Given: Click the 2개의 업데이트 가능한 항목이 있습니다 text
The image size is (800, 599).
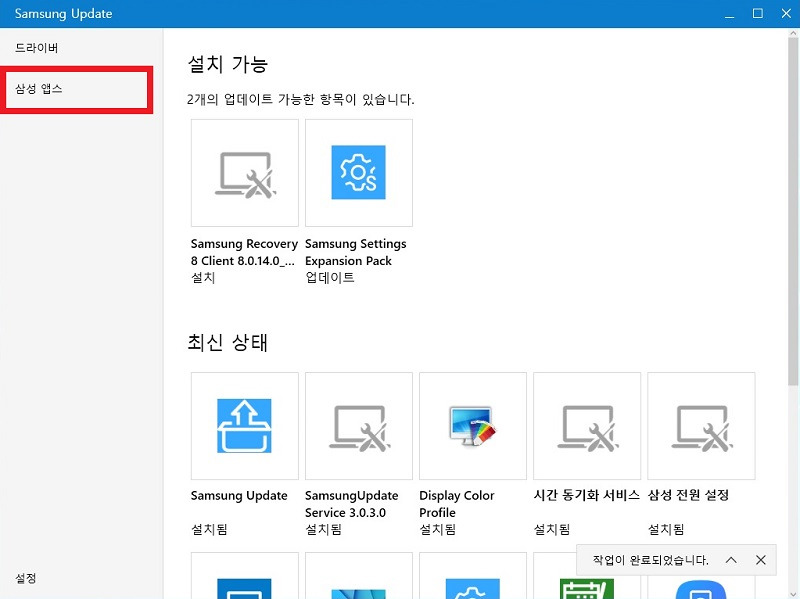Looking at the screenshot, I should [x=301, y=99].
